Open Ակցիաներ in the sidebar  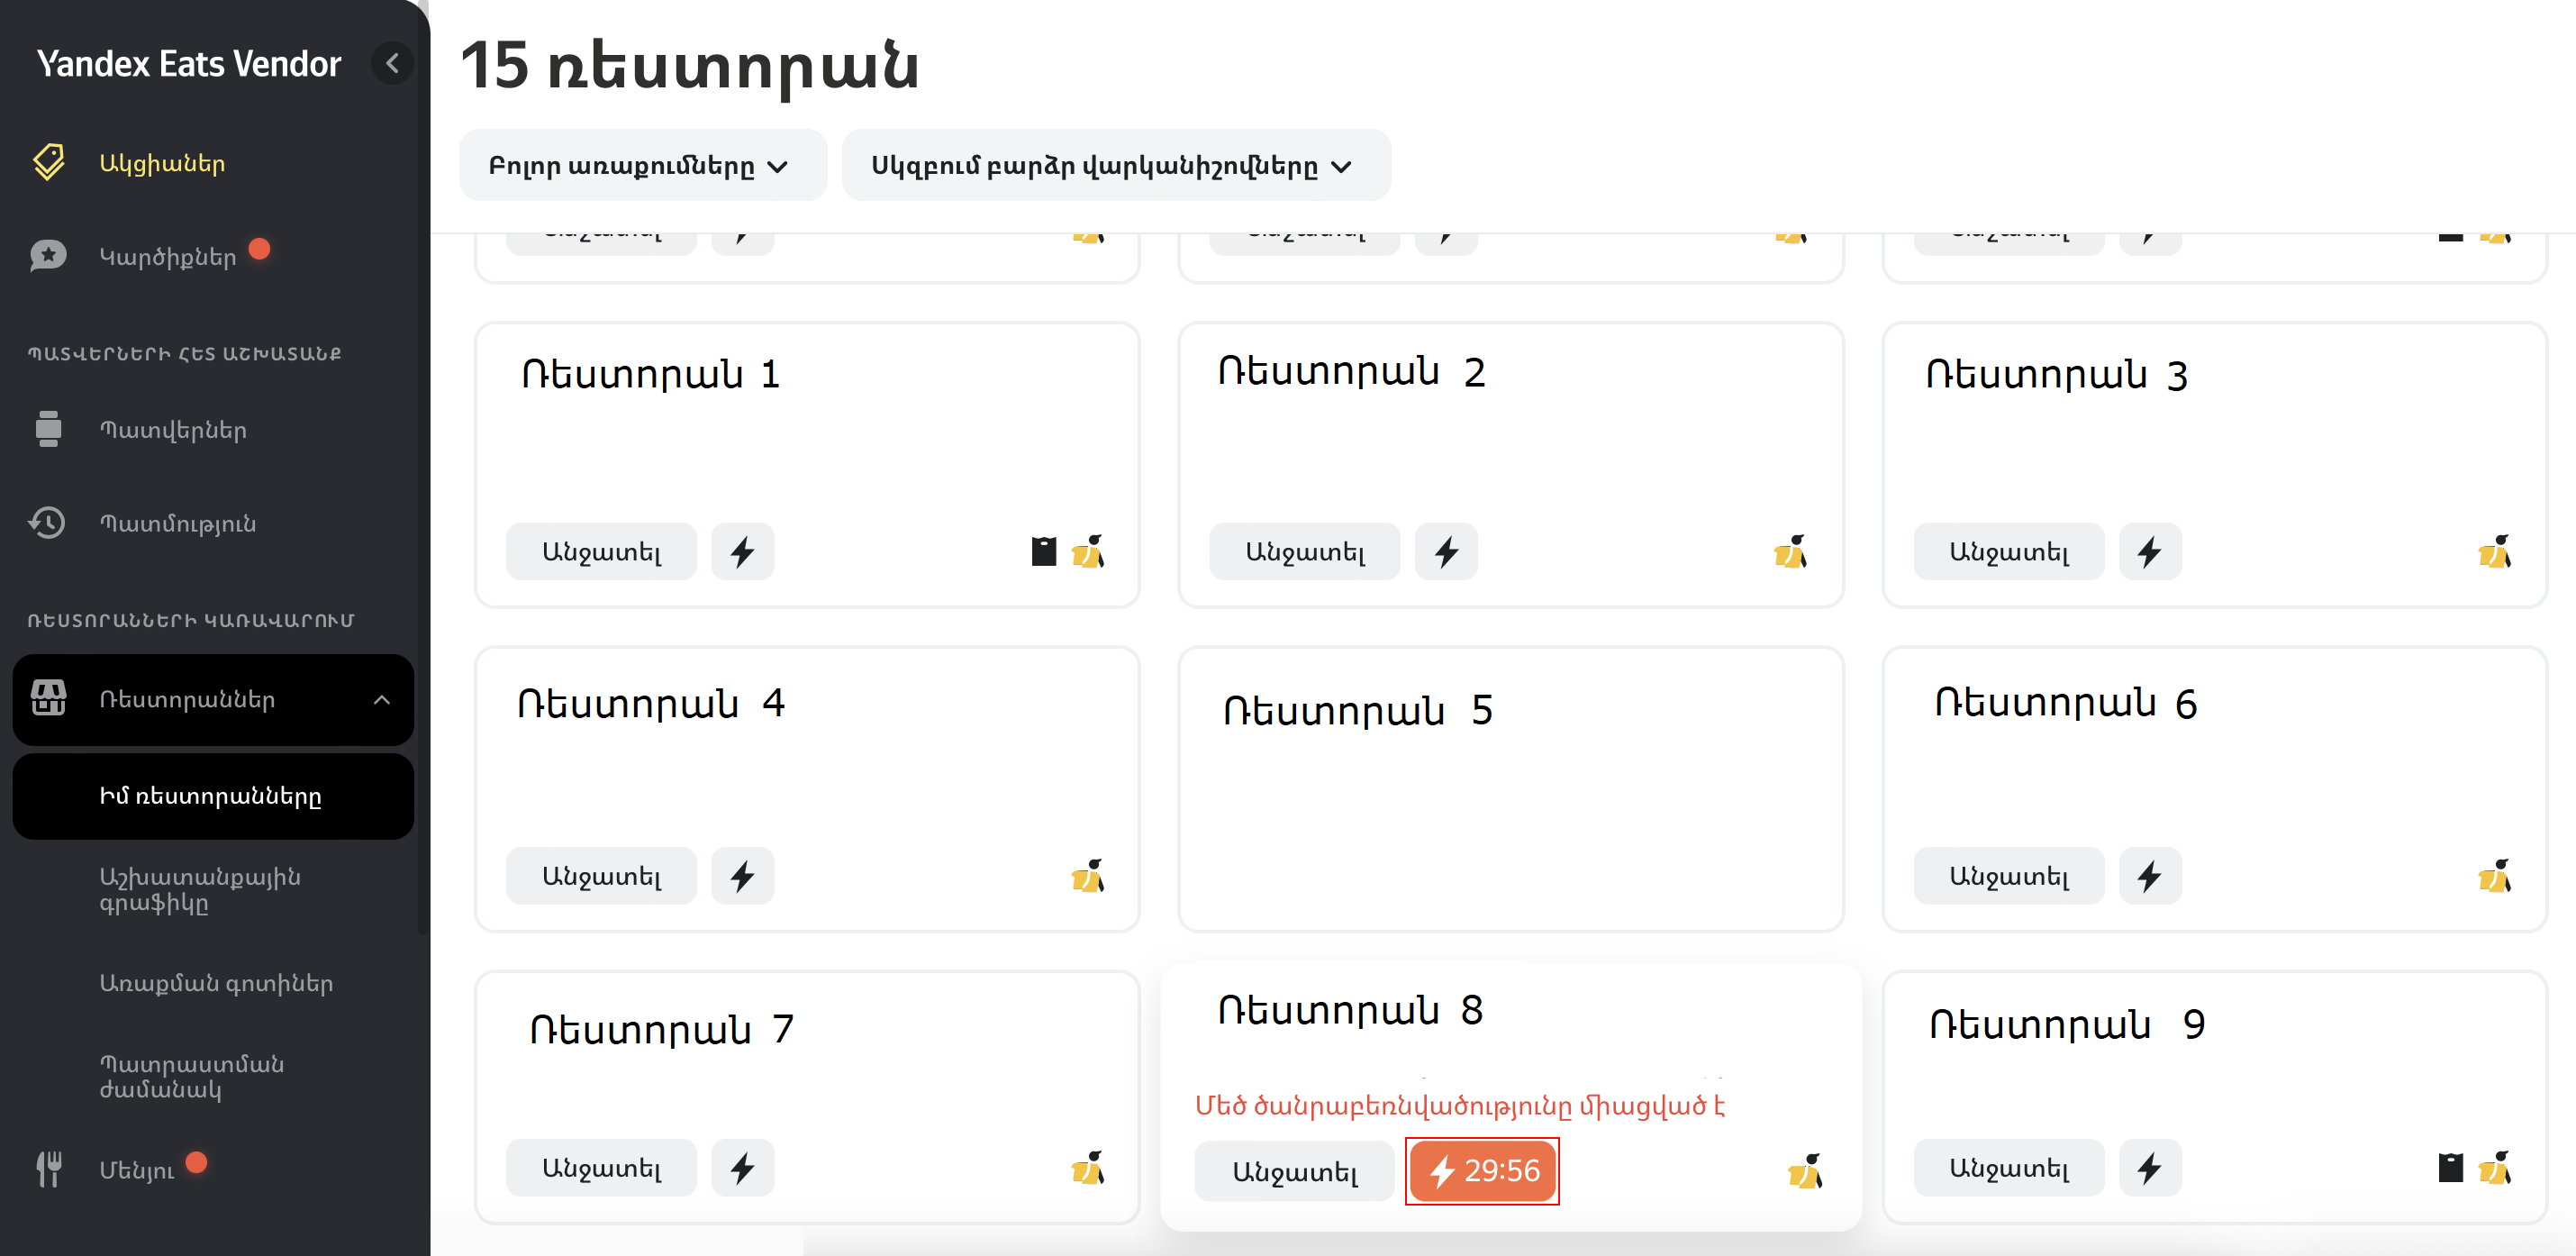[x=161, y=163]
